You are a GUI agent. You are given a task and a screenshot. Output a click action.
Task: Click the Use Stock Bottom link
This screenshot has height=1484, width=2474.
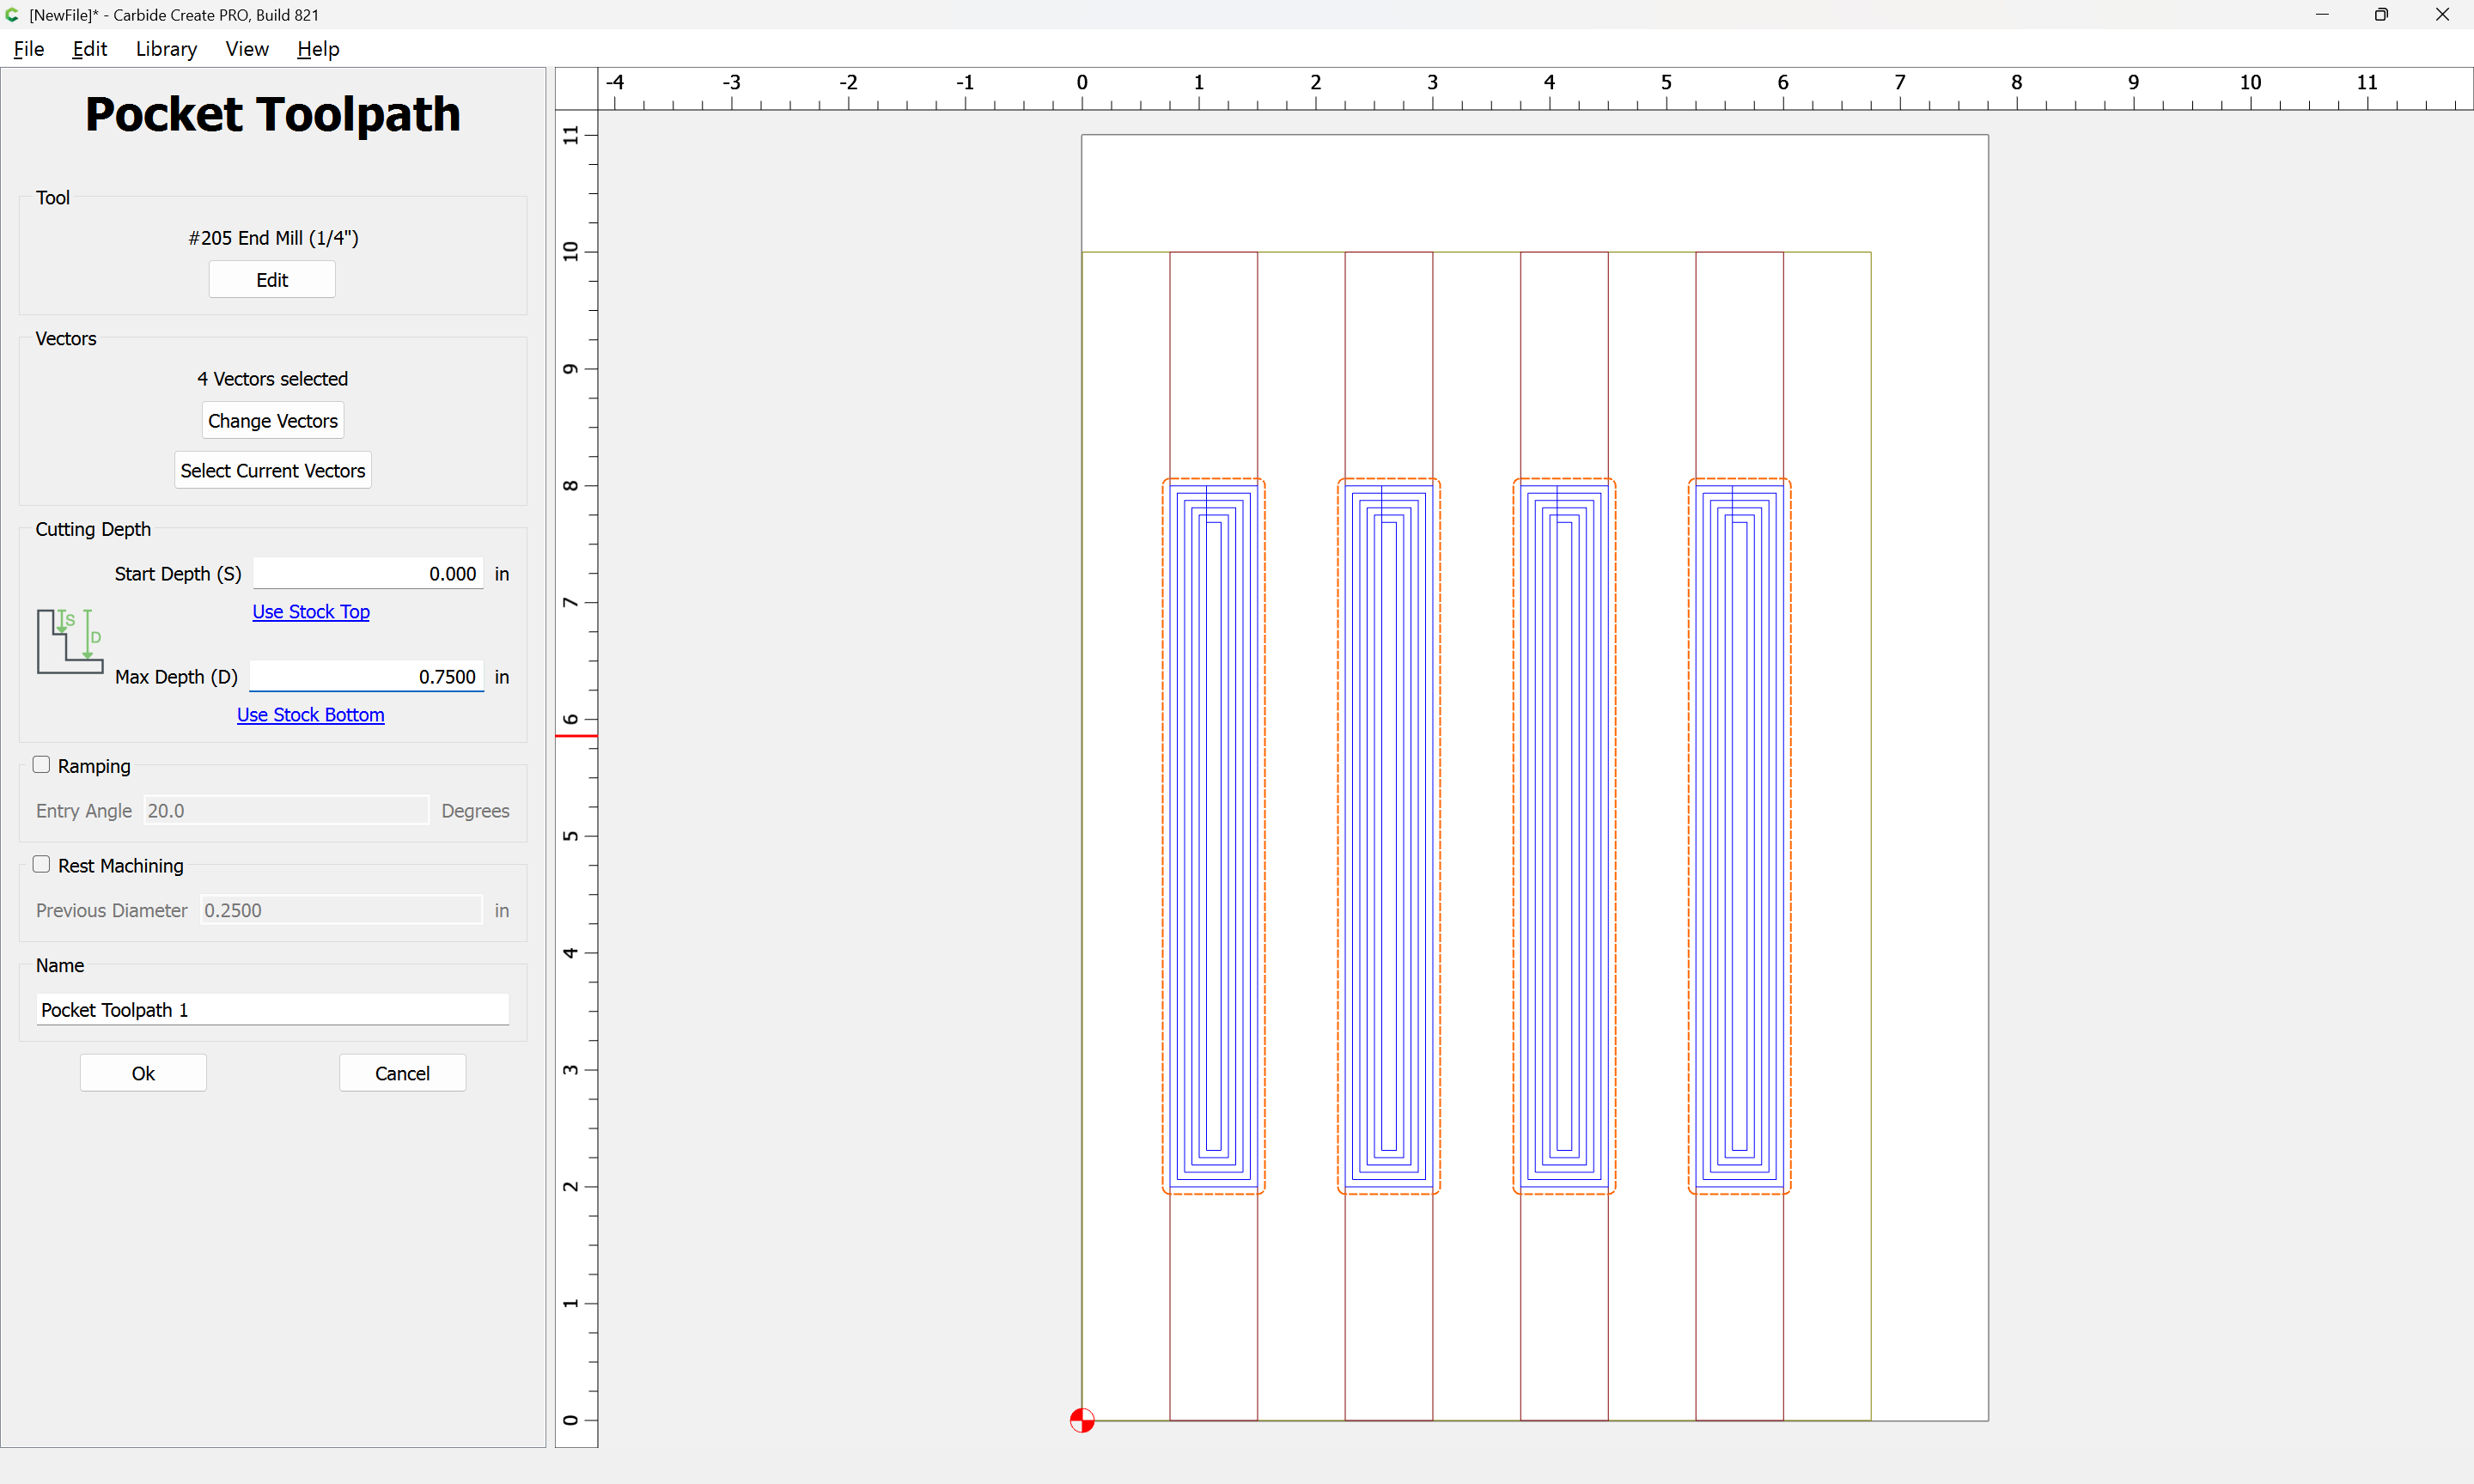[310, 714]
